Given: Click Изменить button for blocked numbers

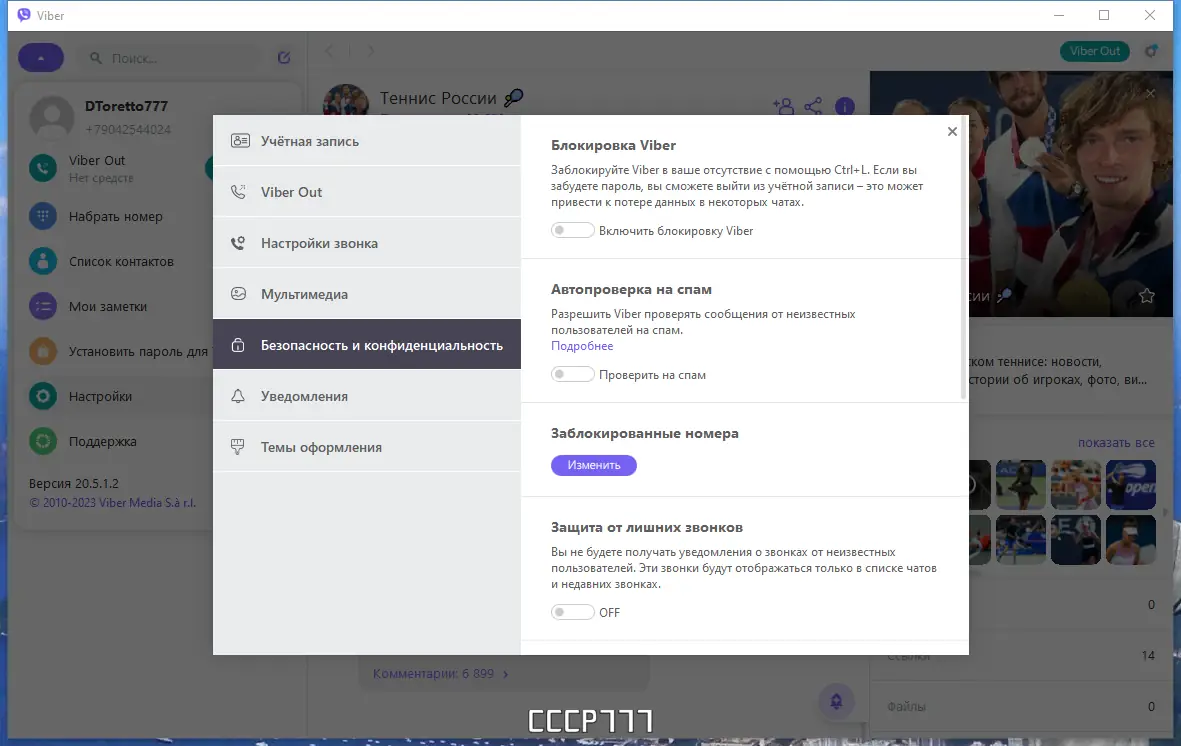Looking at the screenshot, I should 594,465.
